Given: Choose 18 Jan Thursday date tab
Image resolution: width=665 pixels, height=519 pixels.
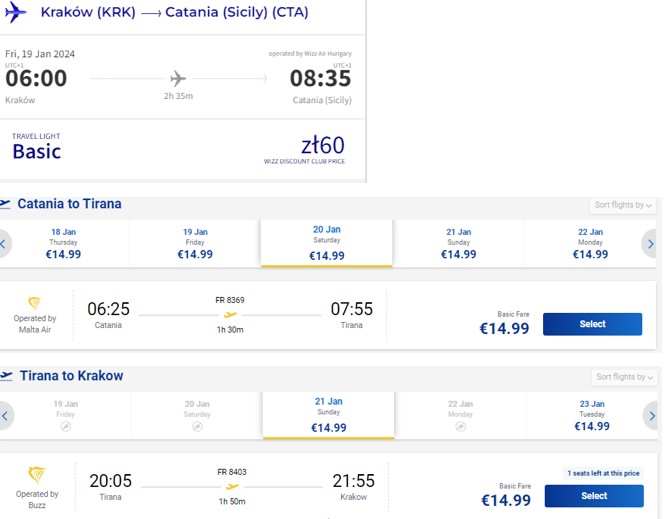Looking at the screenshot, I should click(64, 243).
